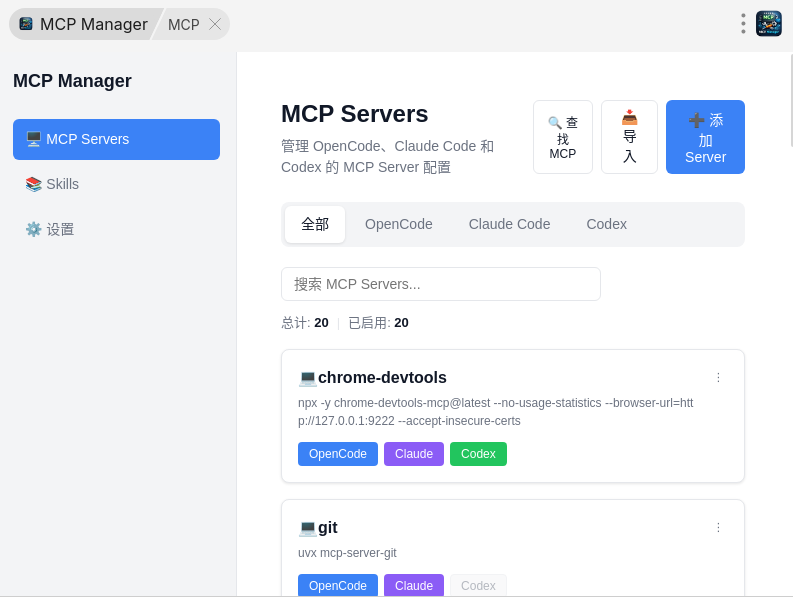Click the 查找 MCP search button
The width and height of the screenshot is (793, 597).
[x=563, y=137]
